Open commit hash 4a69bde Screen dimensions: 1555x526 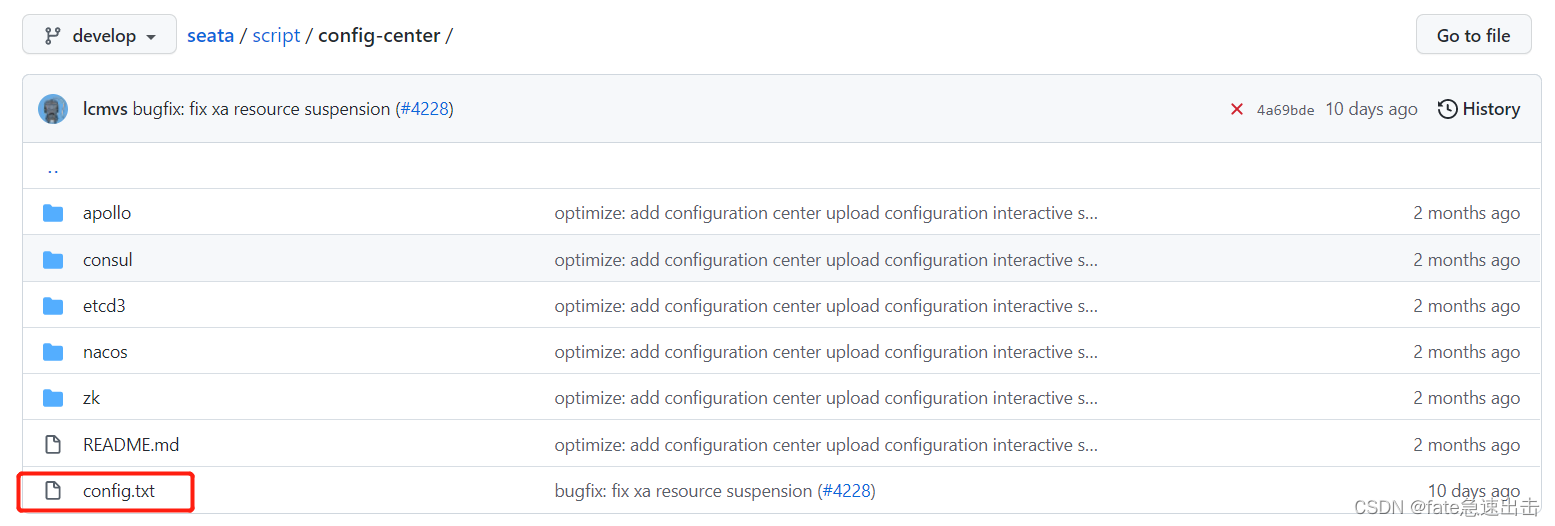[x=1285, y=110]
